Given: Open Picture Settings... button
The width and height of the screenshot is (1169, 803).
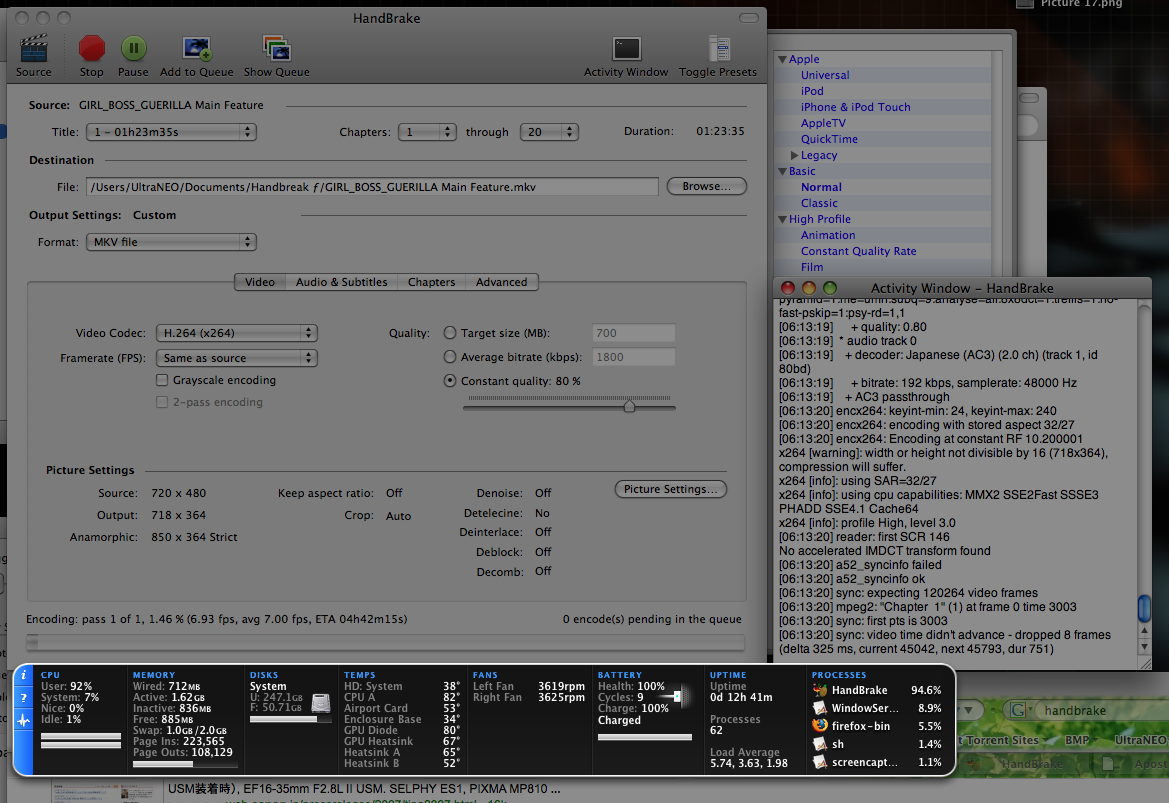Looking at the screenshot, I should [670, 489].
